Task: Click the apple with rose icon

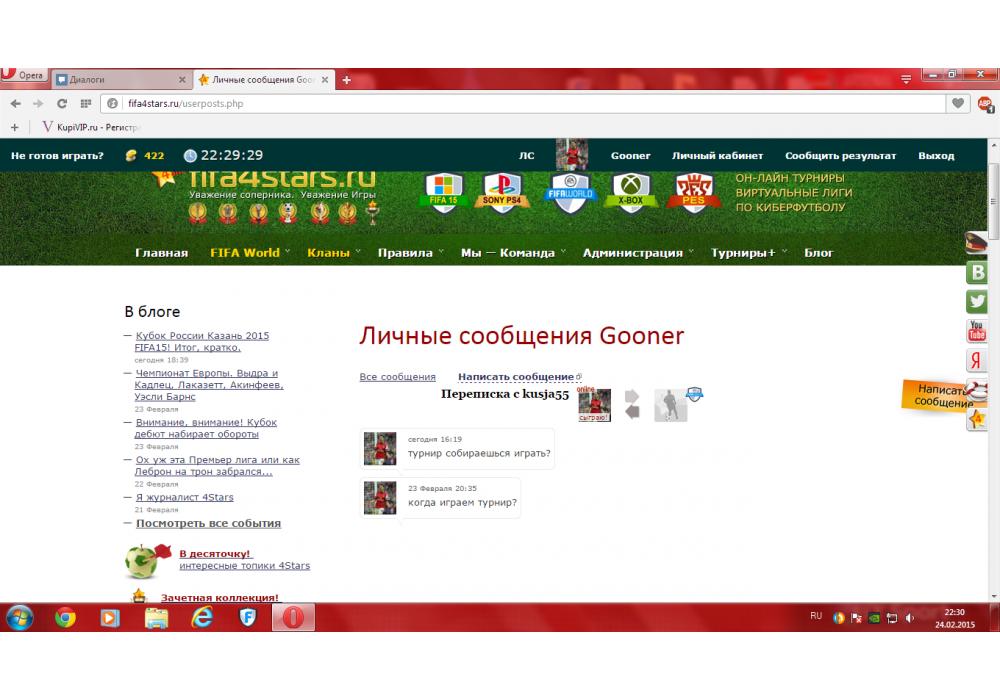Action: [147, 560]
